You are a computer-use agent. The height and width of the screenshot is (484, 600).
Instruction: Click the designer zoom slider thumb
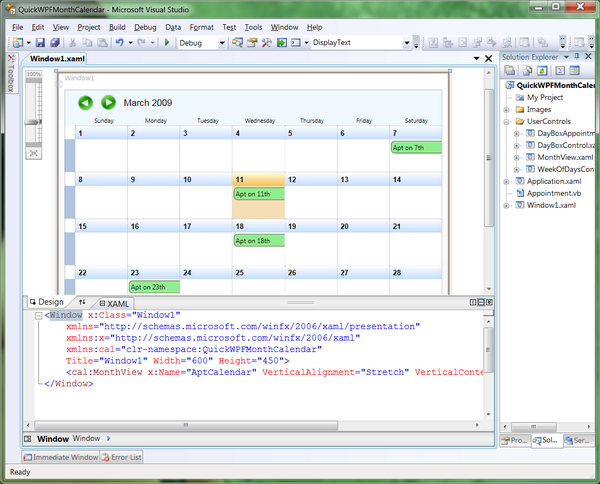33,122
